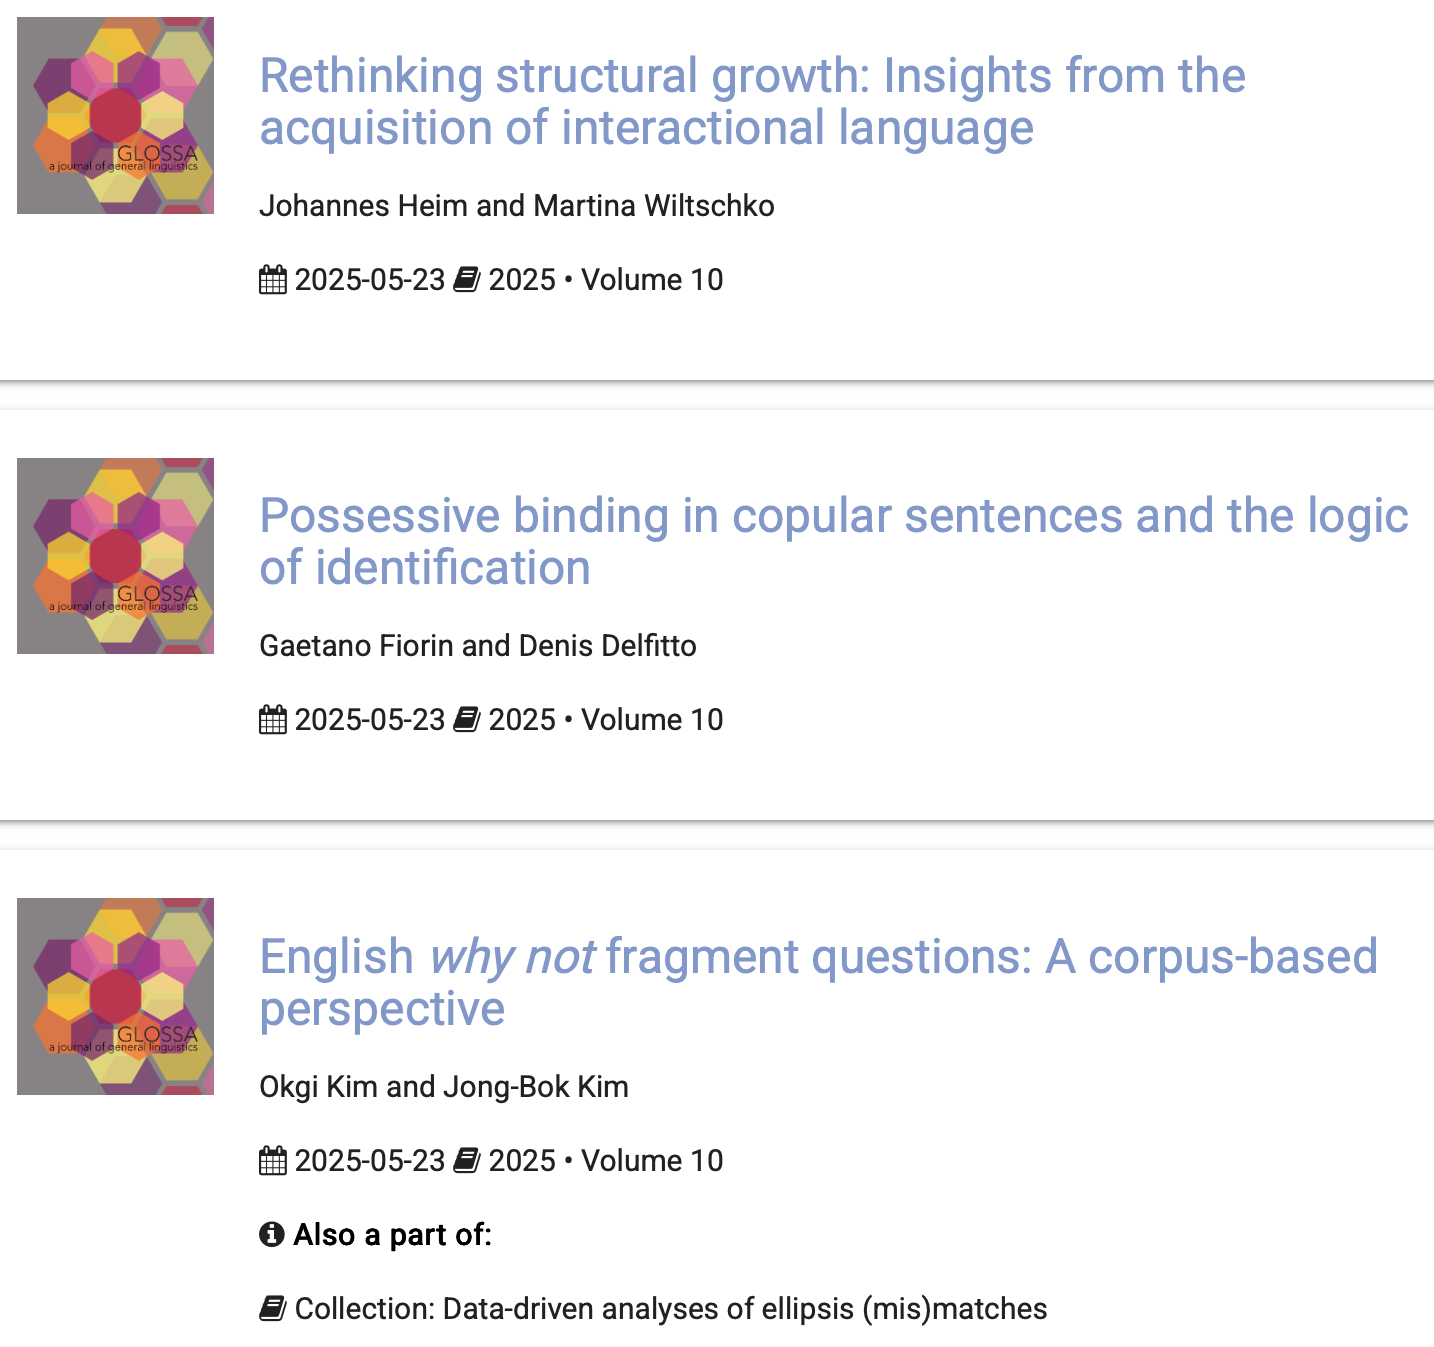Open Glossa thumbnail of Rethinking structural growth
The image size is (1434, 1347).
115,115
